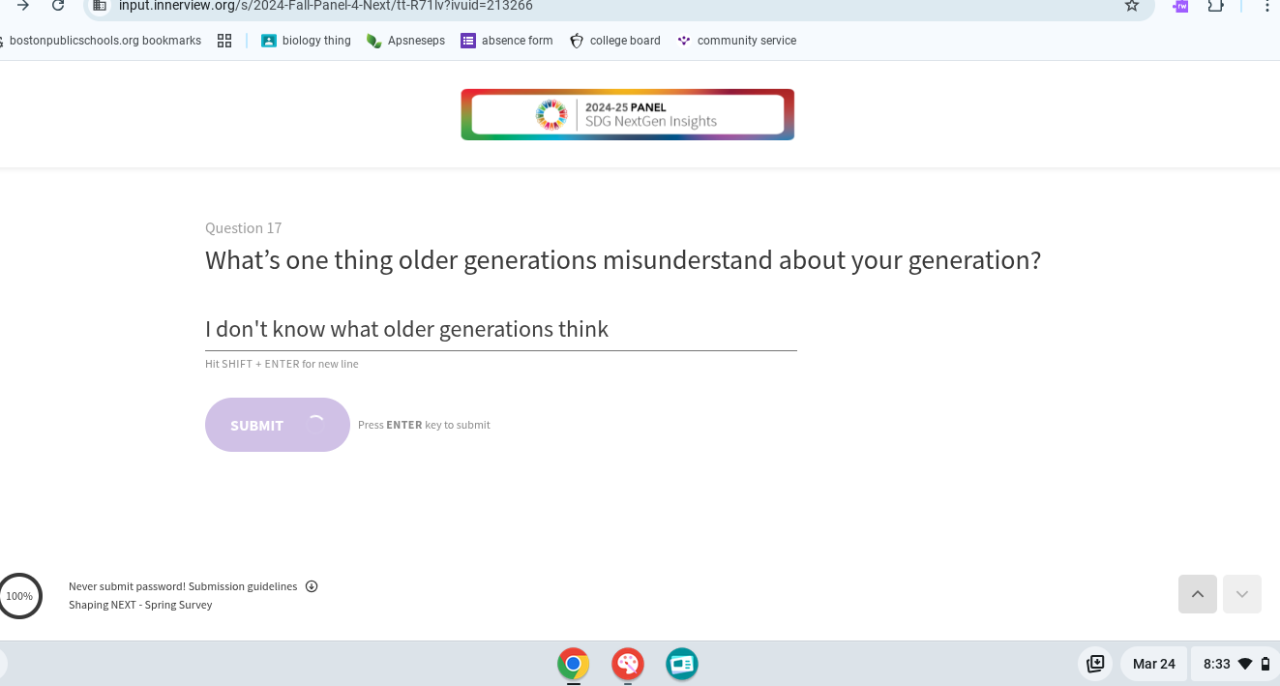Screen dimensions: 1280x686
Task: Click the download icon beside Submission guidelines
Action: (x=311, y=586)
